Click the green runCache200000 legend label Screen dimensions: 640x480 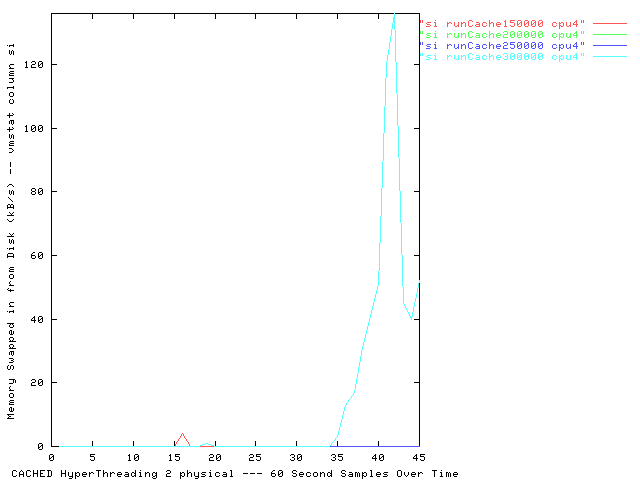tap(502, 35)
